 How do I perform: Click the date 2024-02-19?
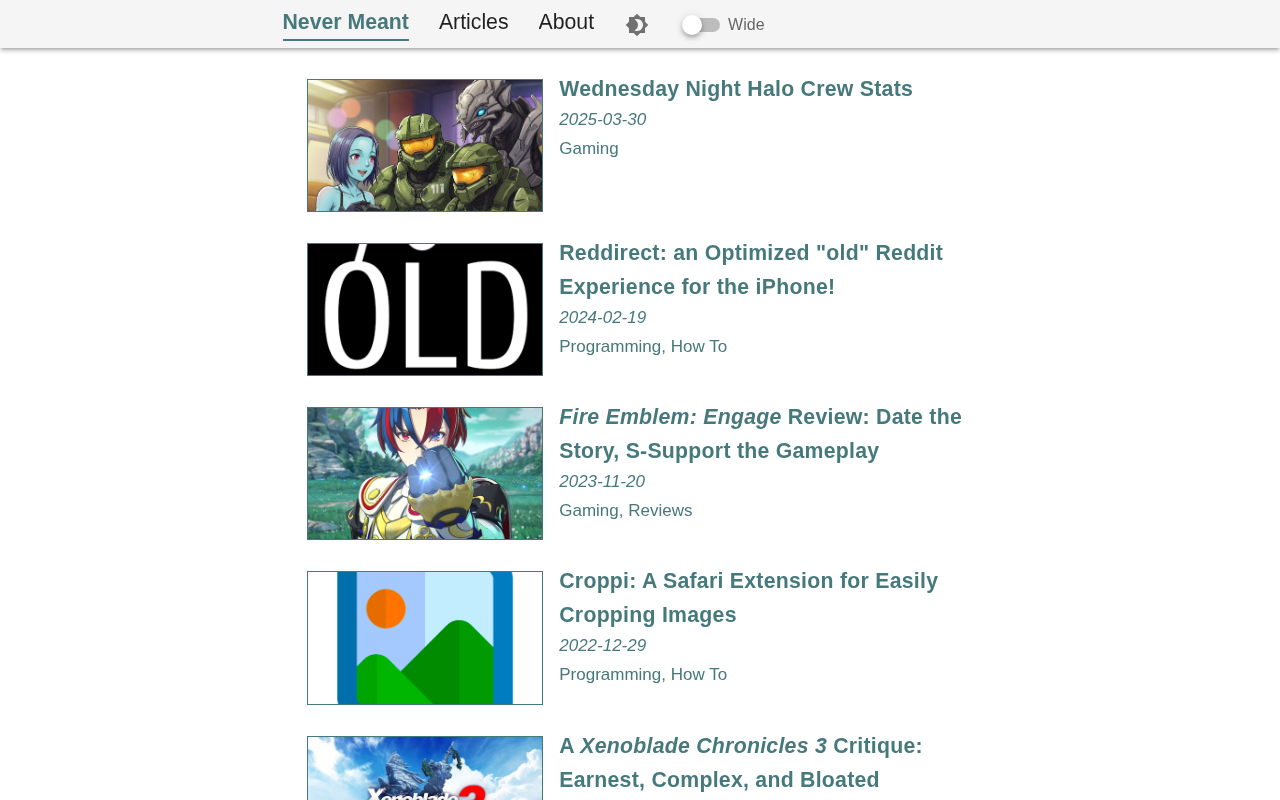coord(602,318)
